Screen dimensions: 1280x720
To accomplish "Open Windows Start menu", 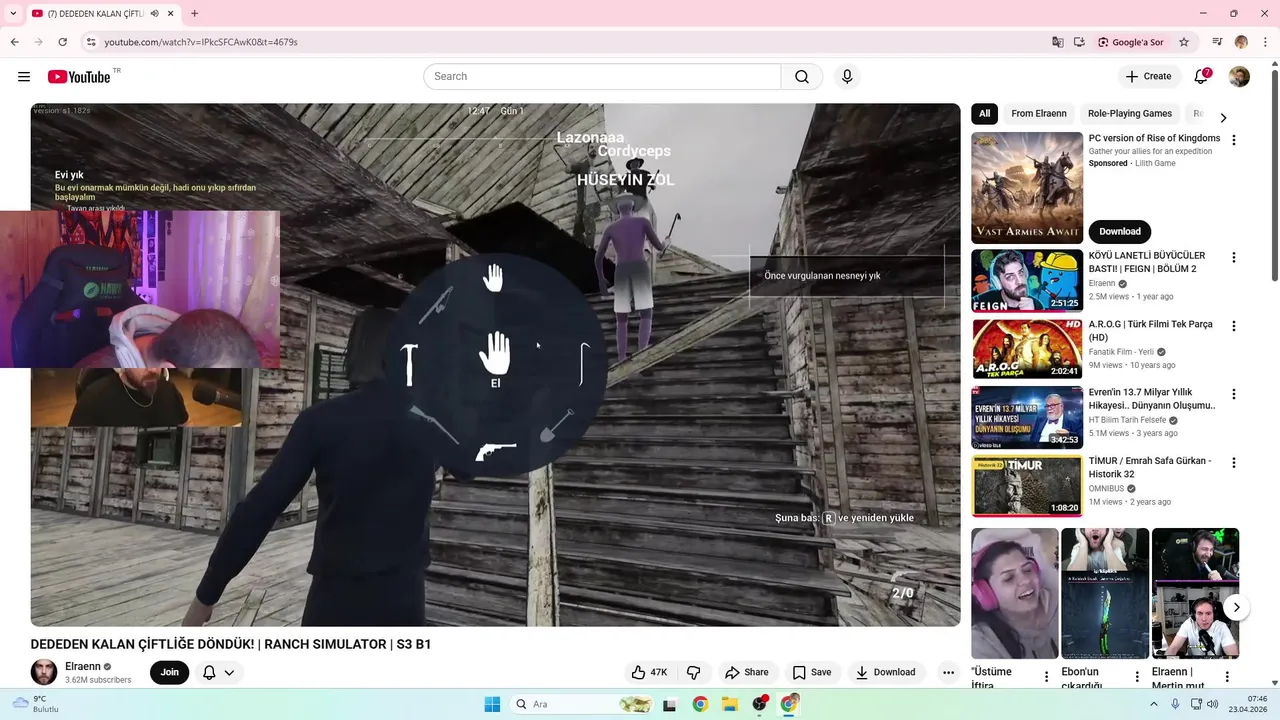I will 492,704.
